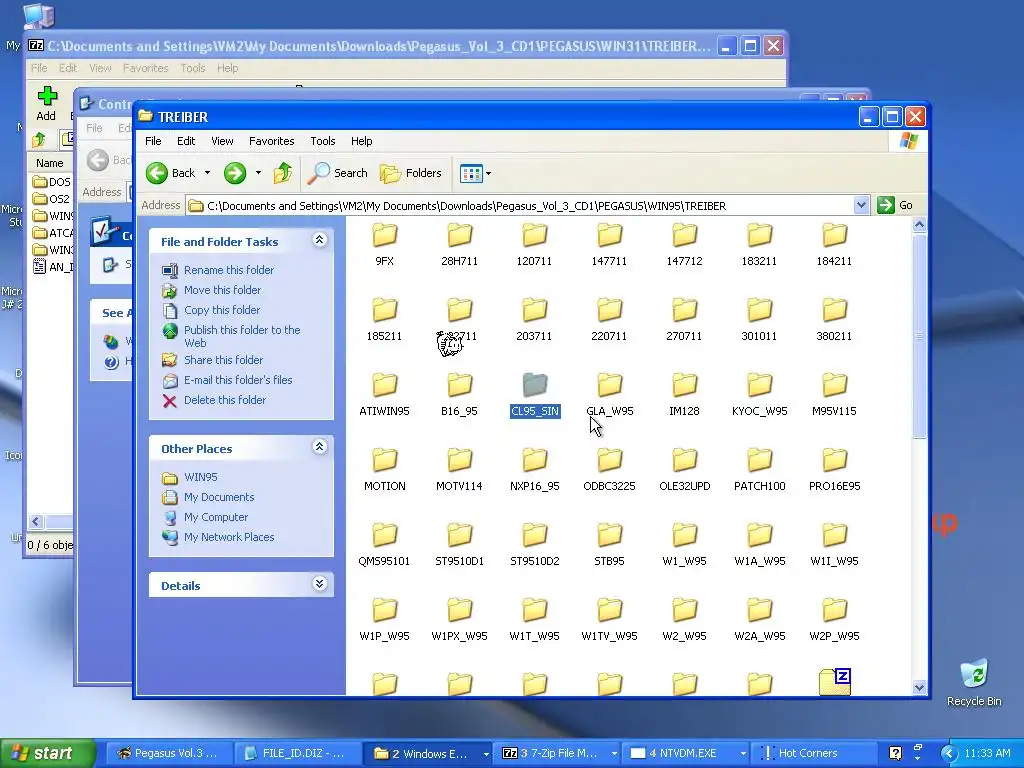Image resolution: width=1024 pixels, height=768 pixels.
Task: Select DOS folder in 7-Zip window
Action: 51,182
